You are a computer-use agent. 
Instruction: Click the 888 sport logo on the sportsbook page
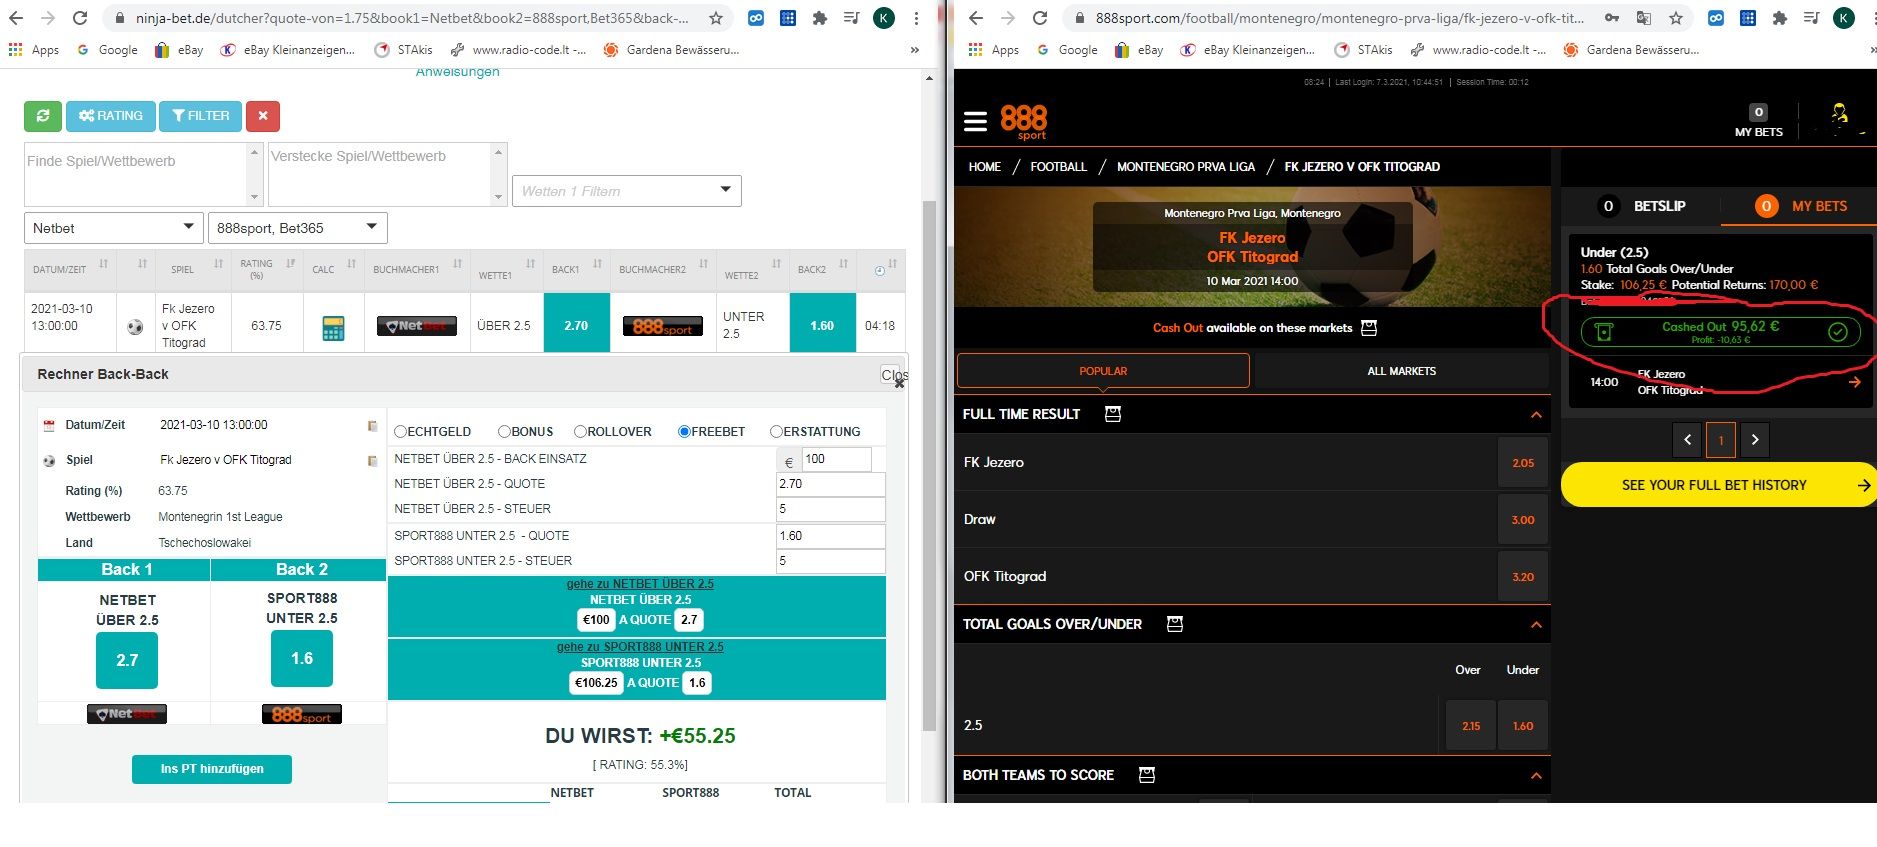tap(1024, 122)
